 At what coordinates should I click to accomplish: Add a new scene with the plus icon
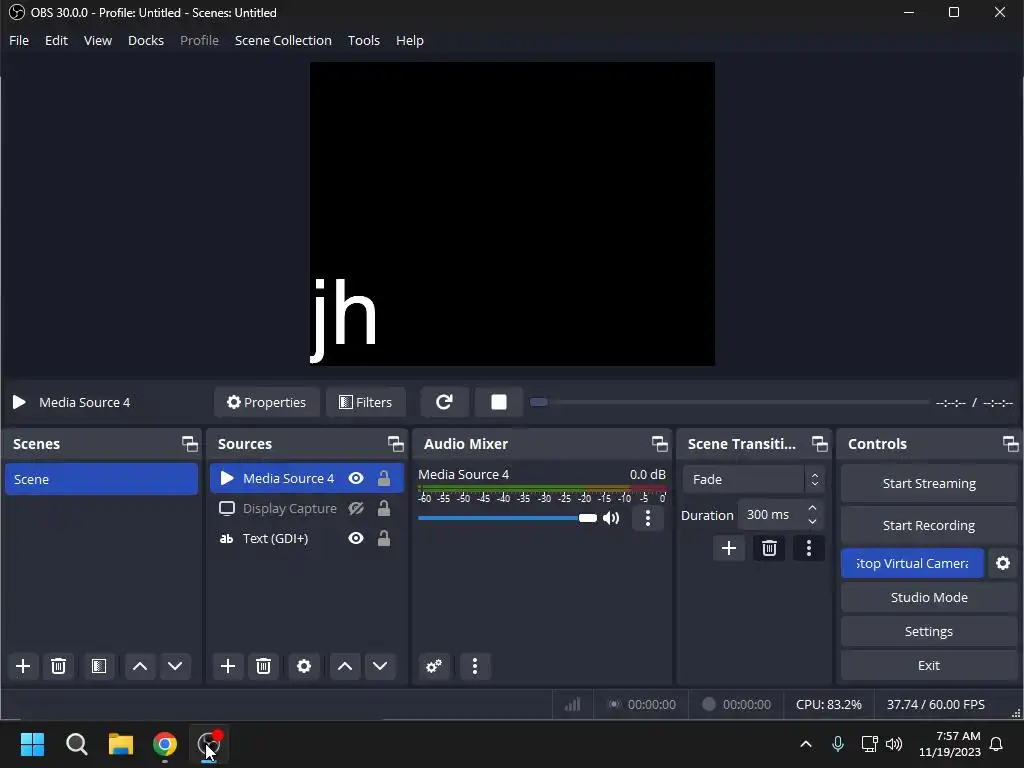[x=23, y=666]
